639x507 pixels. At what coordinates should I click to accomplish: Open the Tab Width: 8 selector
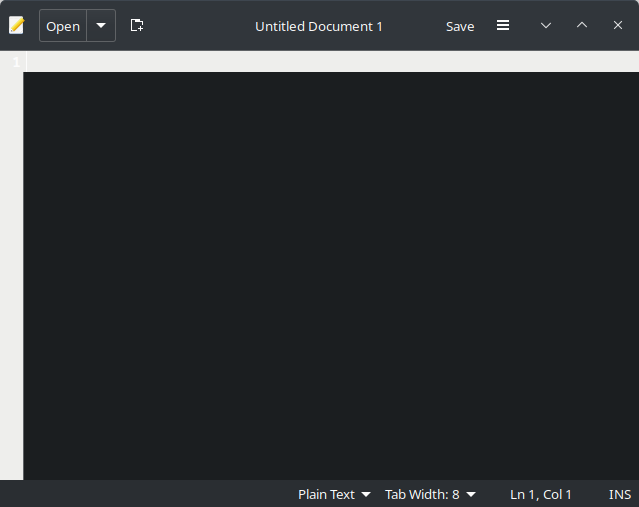click(422, 494)
